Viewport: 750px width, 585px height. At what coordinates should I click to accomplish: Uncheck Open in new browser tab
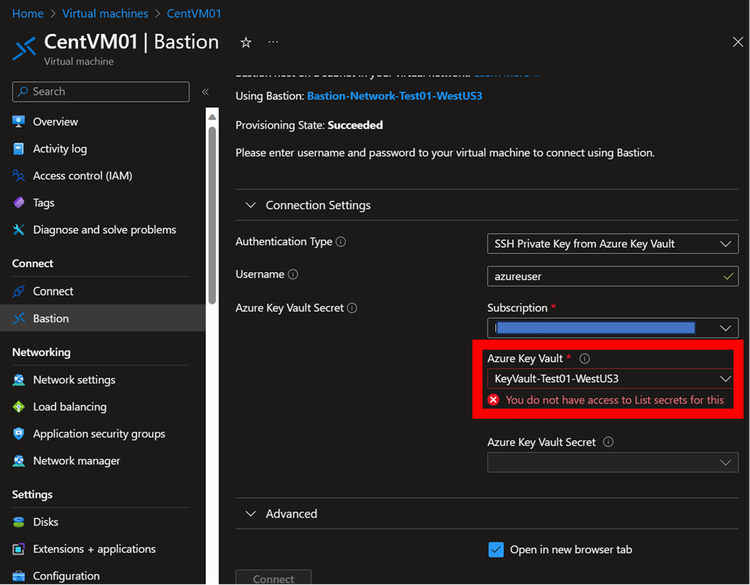[496, 549]
